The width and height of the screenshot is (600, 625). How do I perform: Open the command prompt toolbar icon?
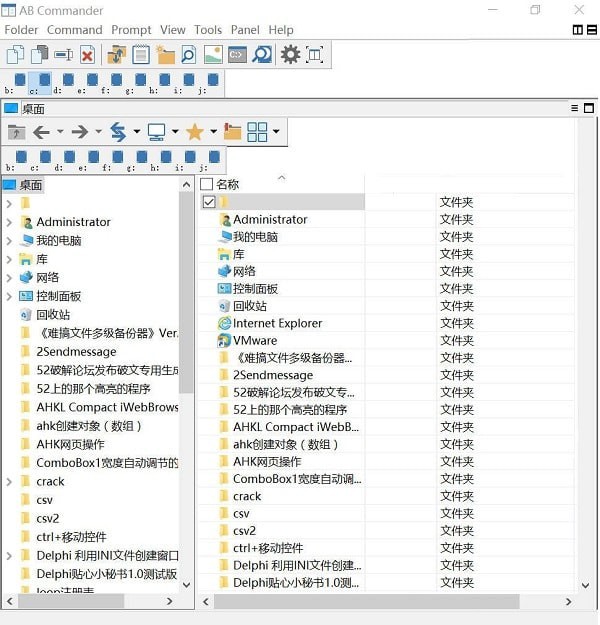pos(237,55)
